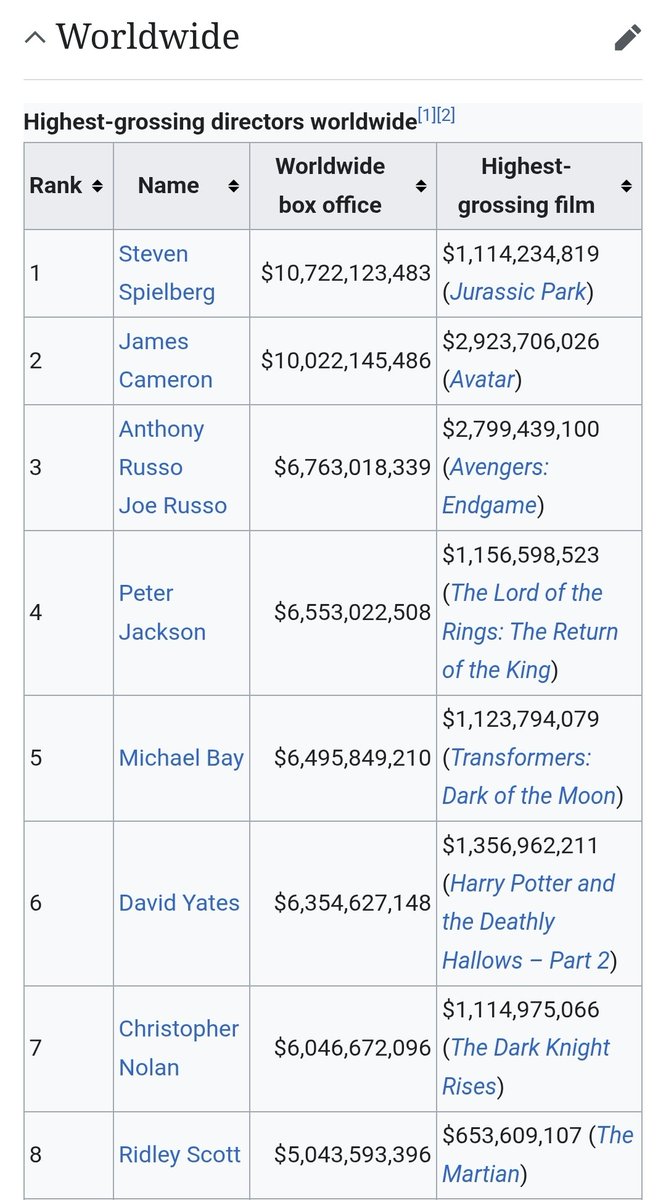The width and height of the screenshot is (666, 1200).
Task: Open James Cameron article link
Action: pos(166,361)
